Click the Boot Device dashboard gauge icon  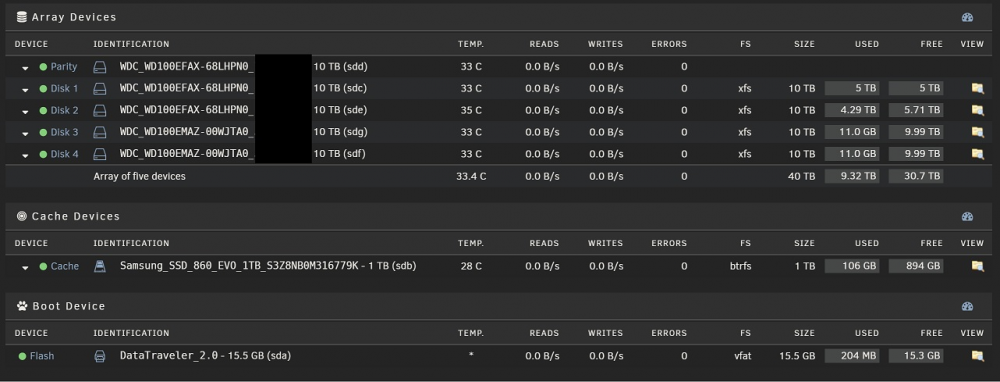coord(967,306)
